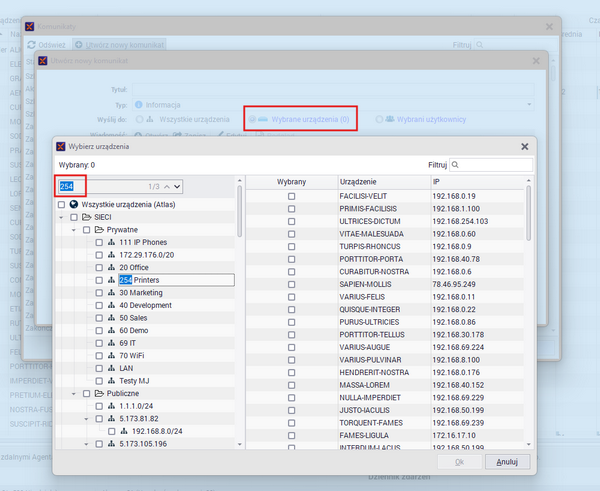Click the tree search field containing 254

point(120,187)
